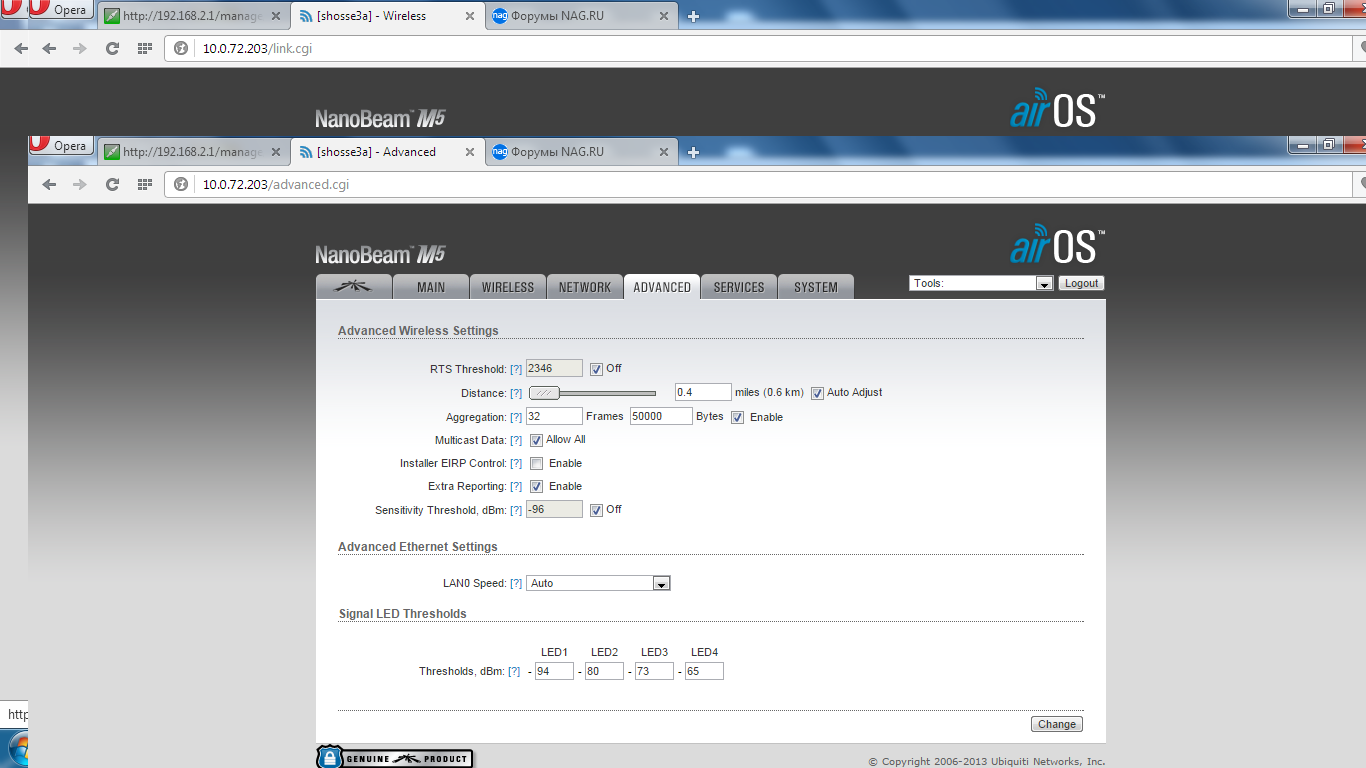Click the Distance slider handle
The image size is (1366, 768).
(544, 393)
